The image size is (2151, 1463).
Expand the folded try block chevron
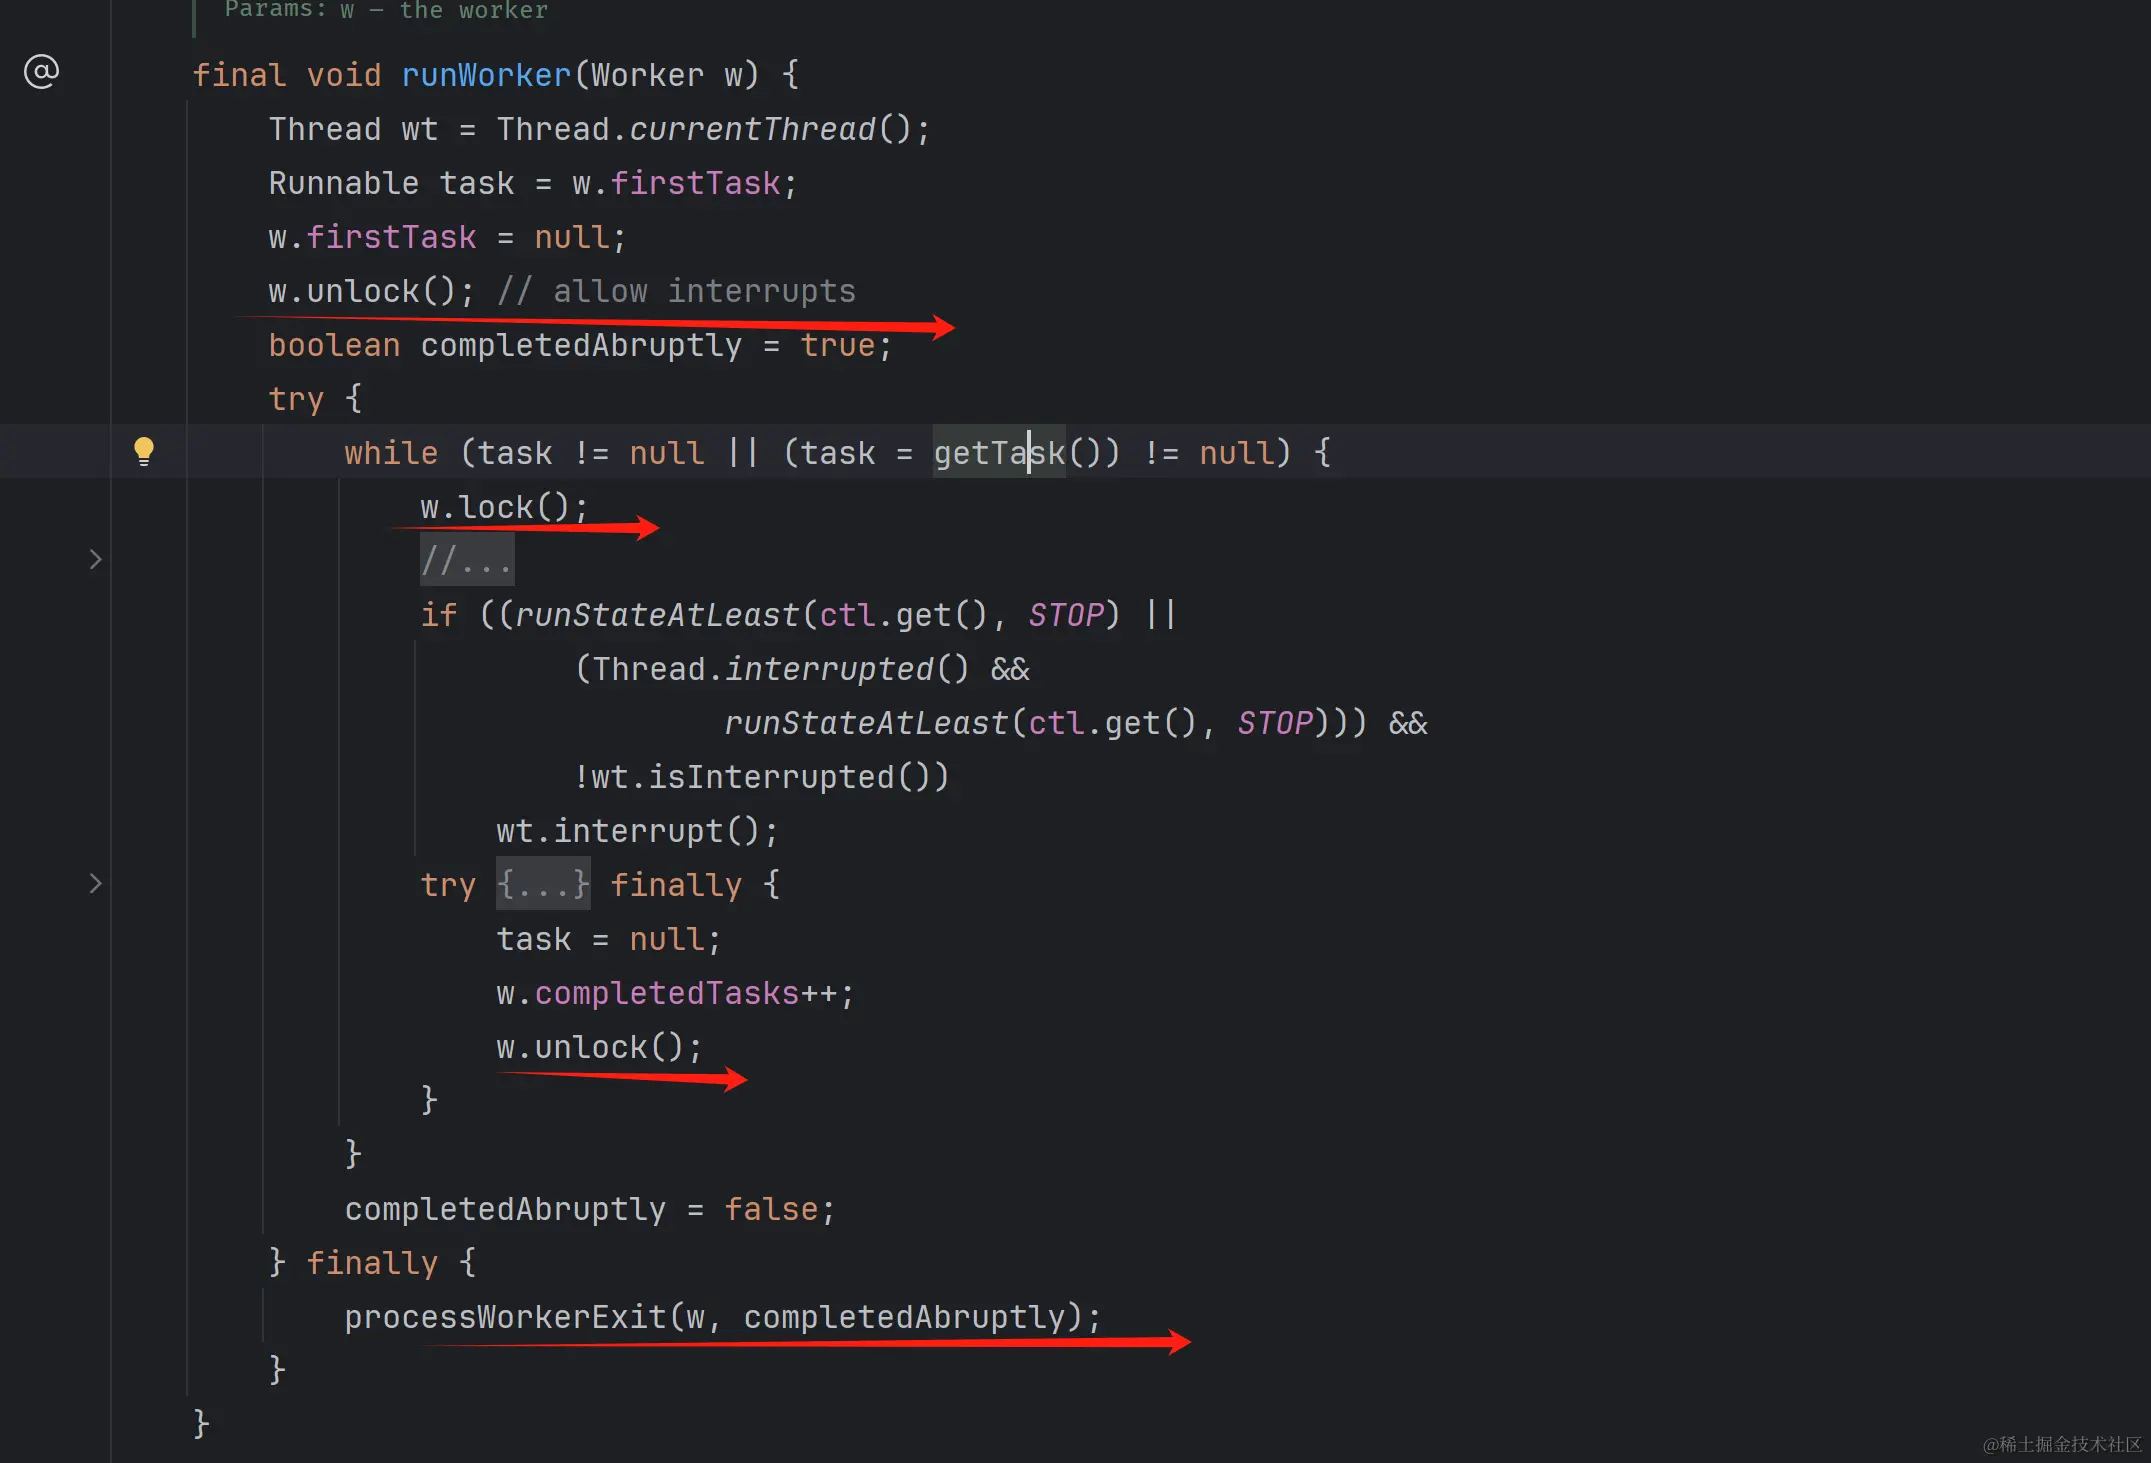tap(95, 883)
